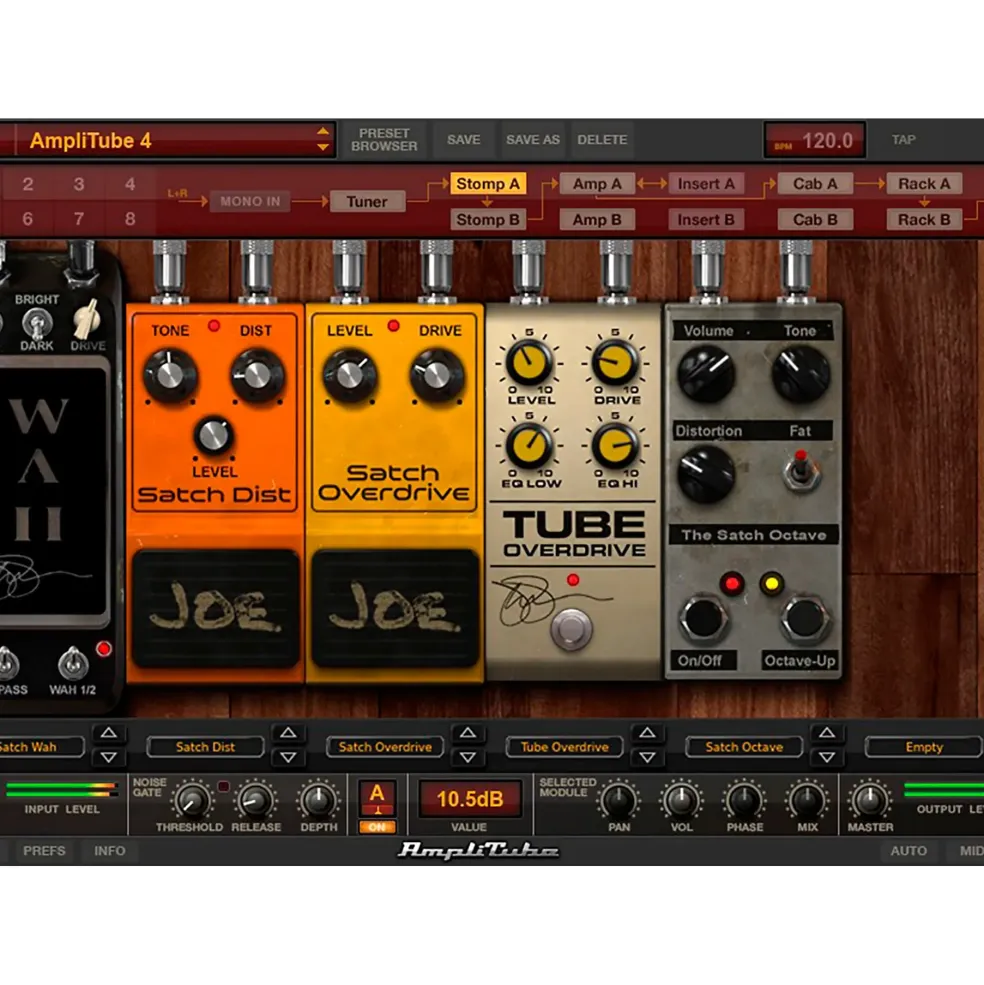The height and width of the screenshot is (985, 984).
Task: Switch to Stomp A module
Action: coord(488,184)
